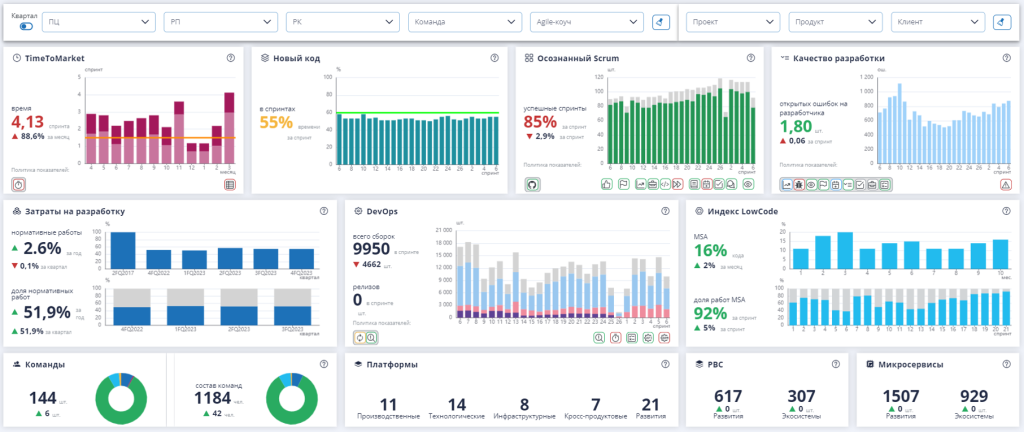Expand the Agile-коуч dropdown
This screenshot has height=432, width=1024.
point(587,22)
